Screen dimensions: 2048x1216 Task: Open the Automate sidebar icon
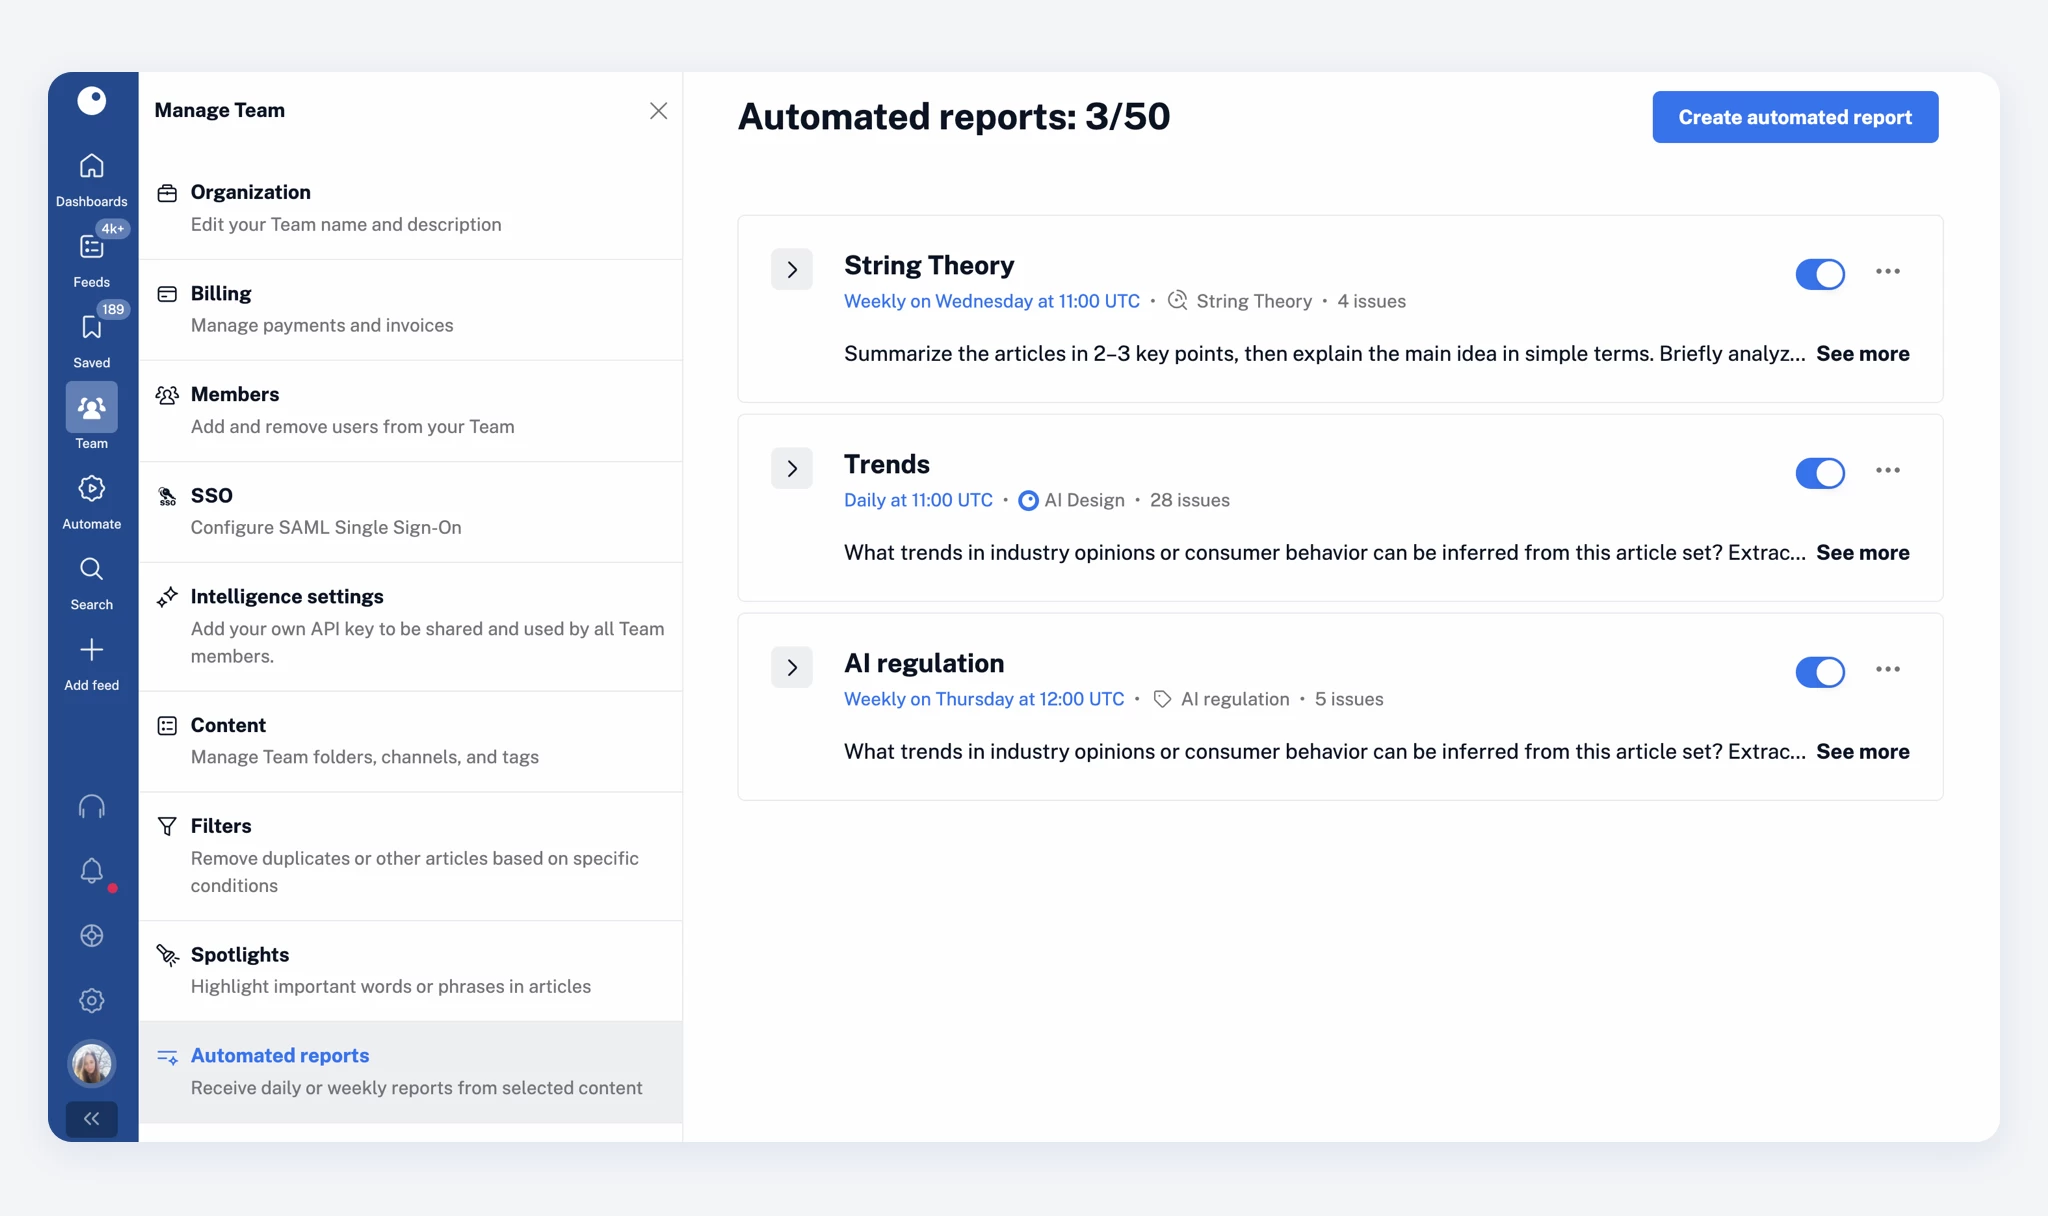[91, 489]
